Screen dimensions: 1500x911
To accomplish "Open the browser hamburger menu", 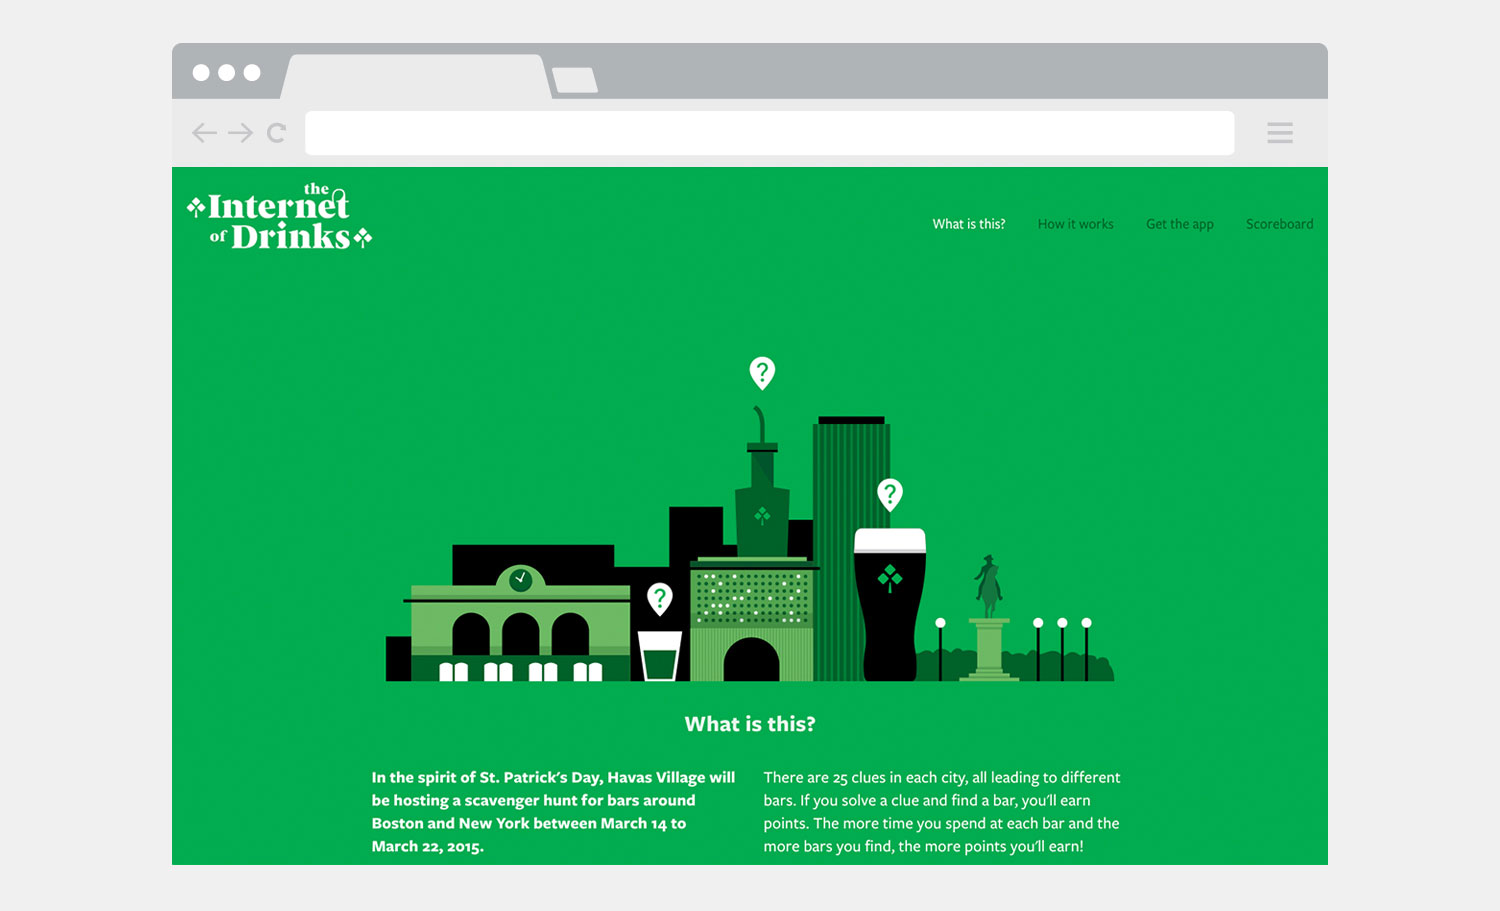I will [1280, 133].
